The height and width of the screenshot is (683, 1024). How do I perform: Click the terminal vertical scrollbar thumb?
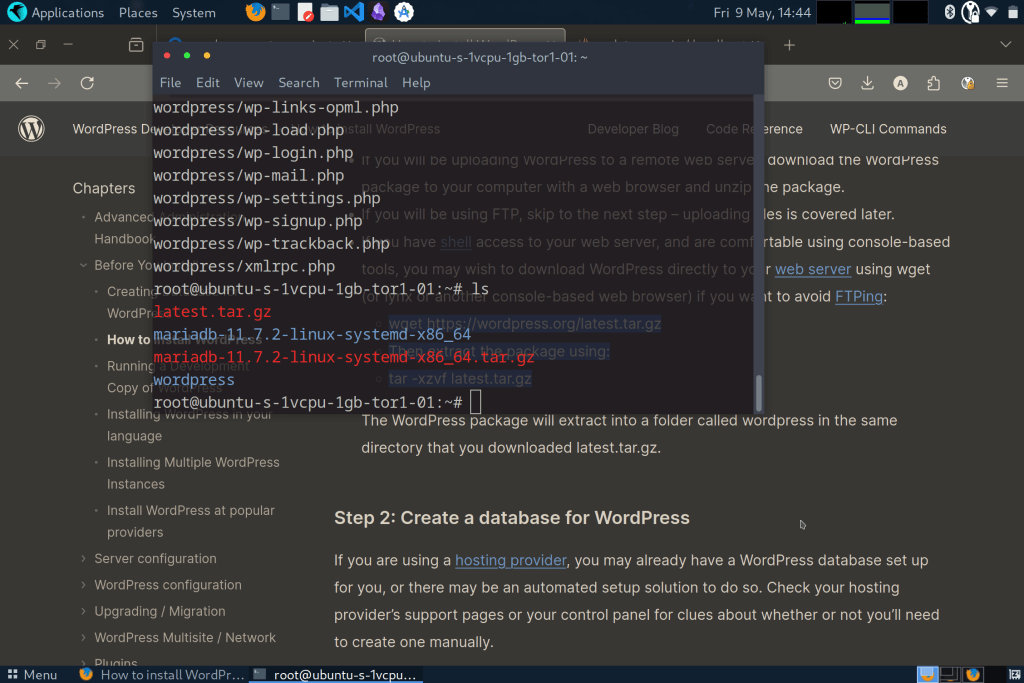pyautogui.click(x=758, y=392)
